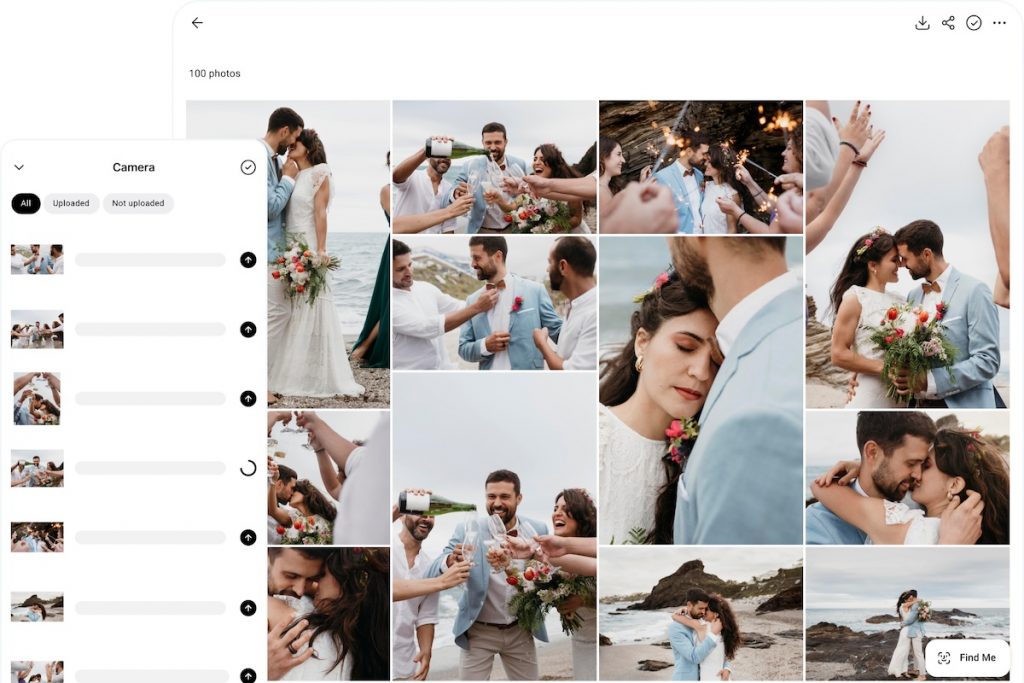Show Not uploaded photos filter

coord(138,204)
